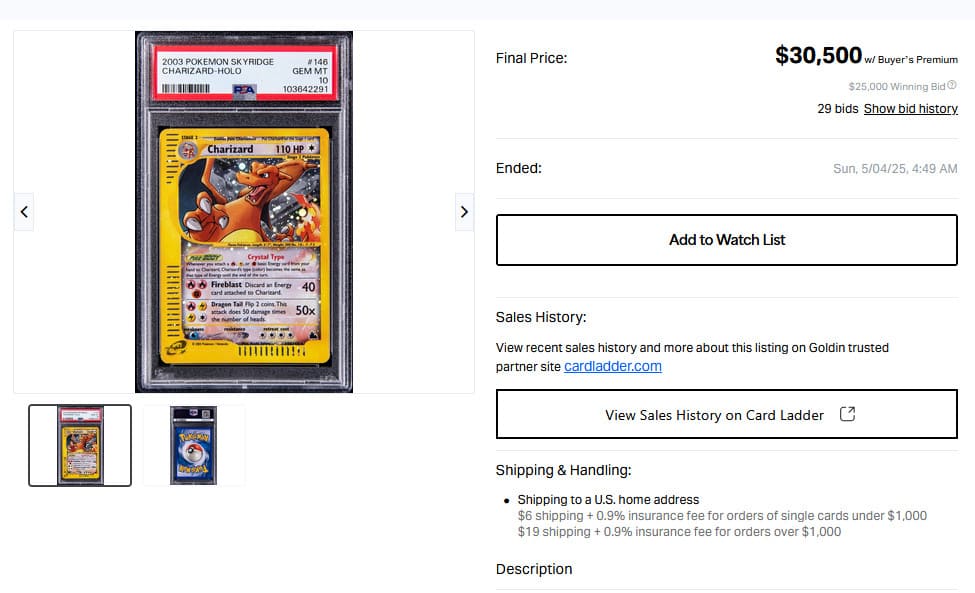
Task: Click the Shipping to a U.S. home address item
Action: point(608,500)
